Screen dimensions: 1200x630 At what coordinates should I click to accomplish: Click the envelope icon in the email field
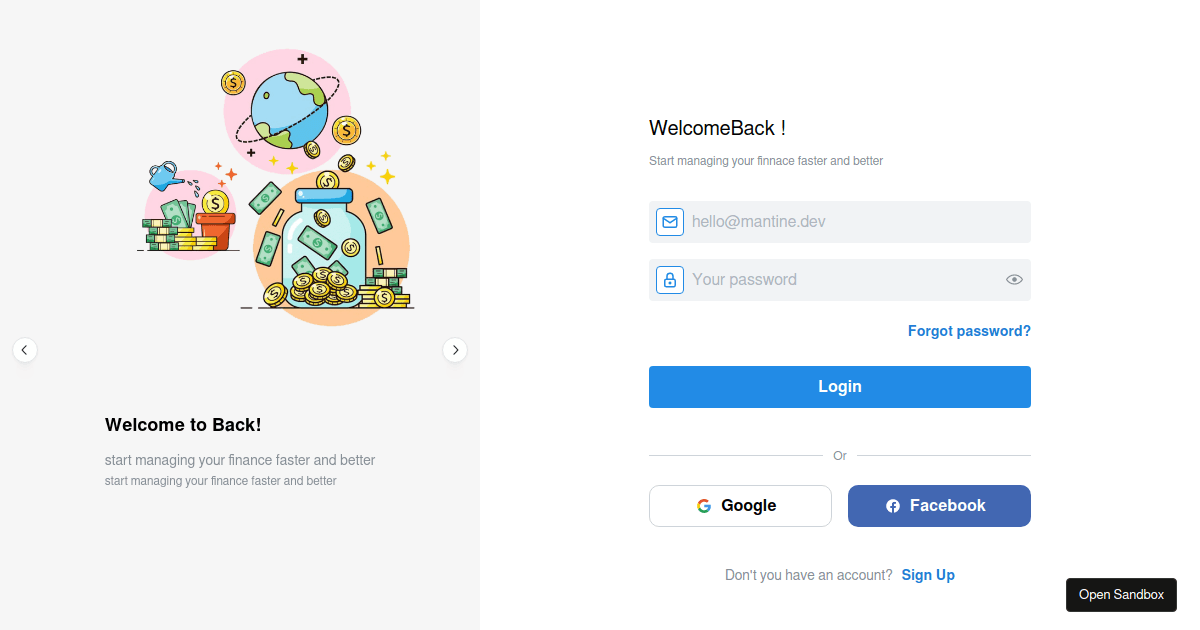[x=669, y=221]
